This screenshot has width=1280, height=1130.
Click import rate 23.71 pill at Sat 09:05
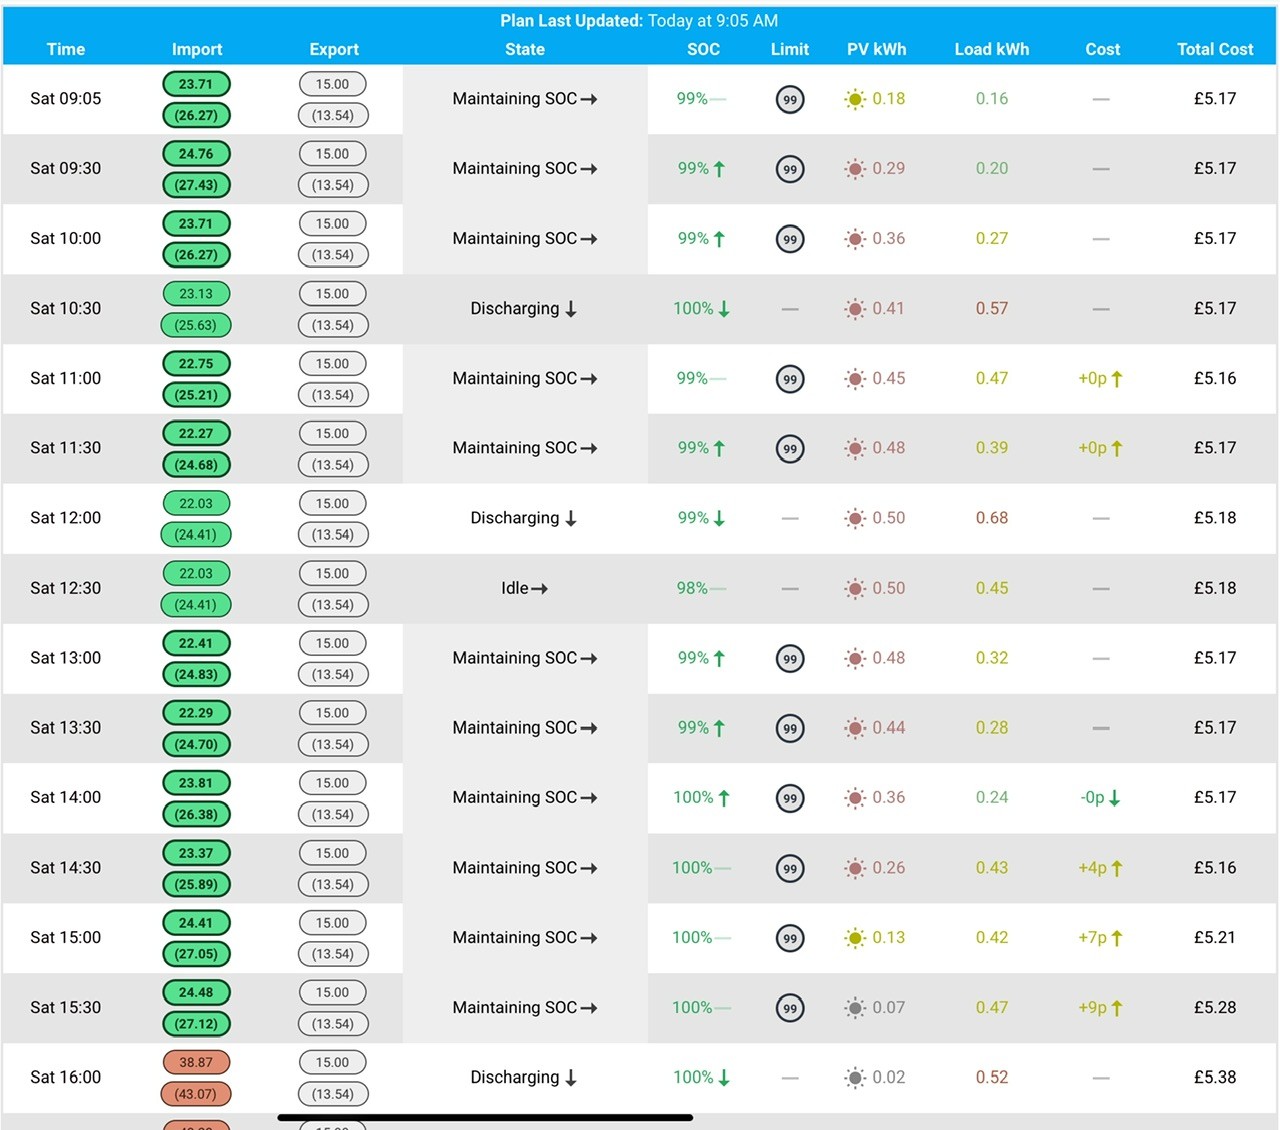(196, 84)
